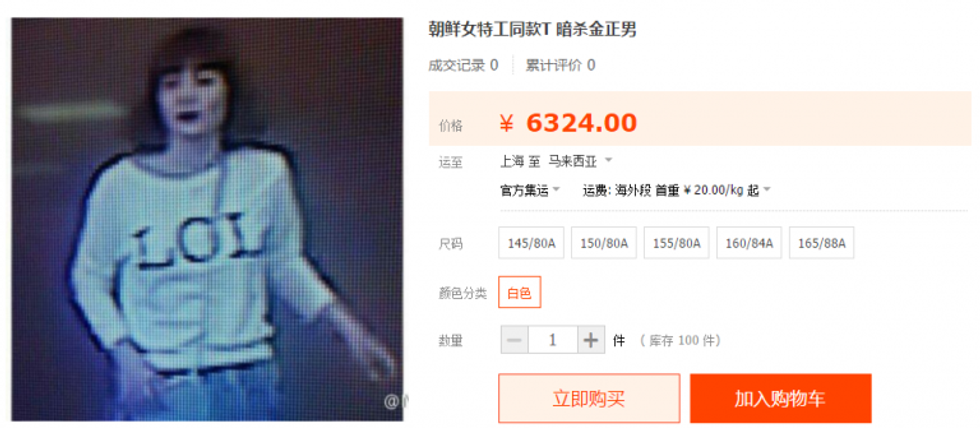Open the product photo thumbnail

coord(208,219)
